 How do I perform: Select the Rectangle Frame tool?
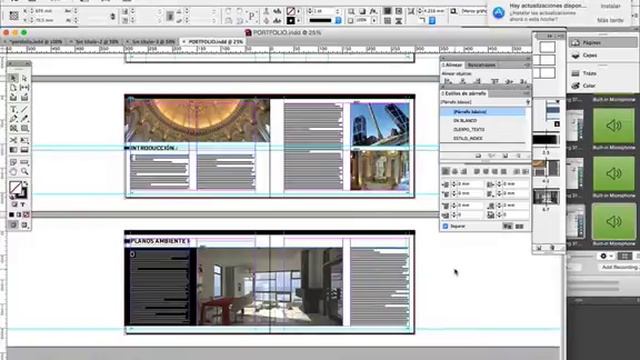[x=13, y=129]
